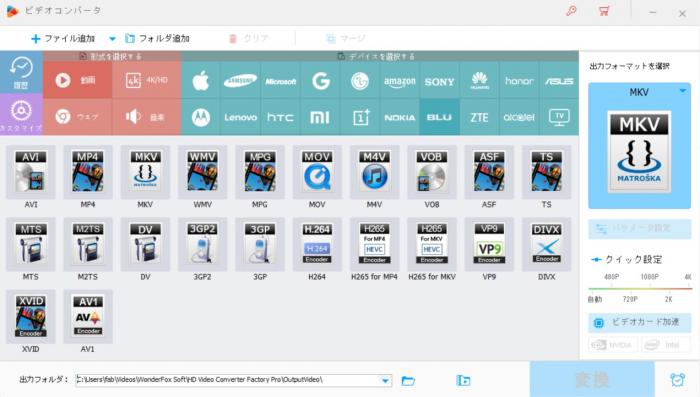The width and height of the screenshot is (700, 397).
Task: Select Sony device category
Action: pos(439,81)
